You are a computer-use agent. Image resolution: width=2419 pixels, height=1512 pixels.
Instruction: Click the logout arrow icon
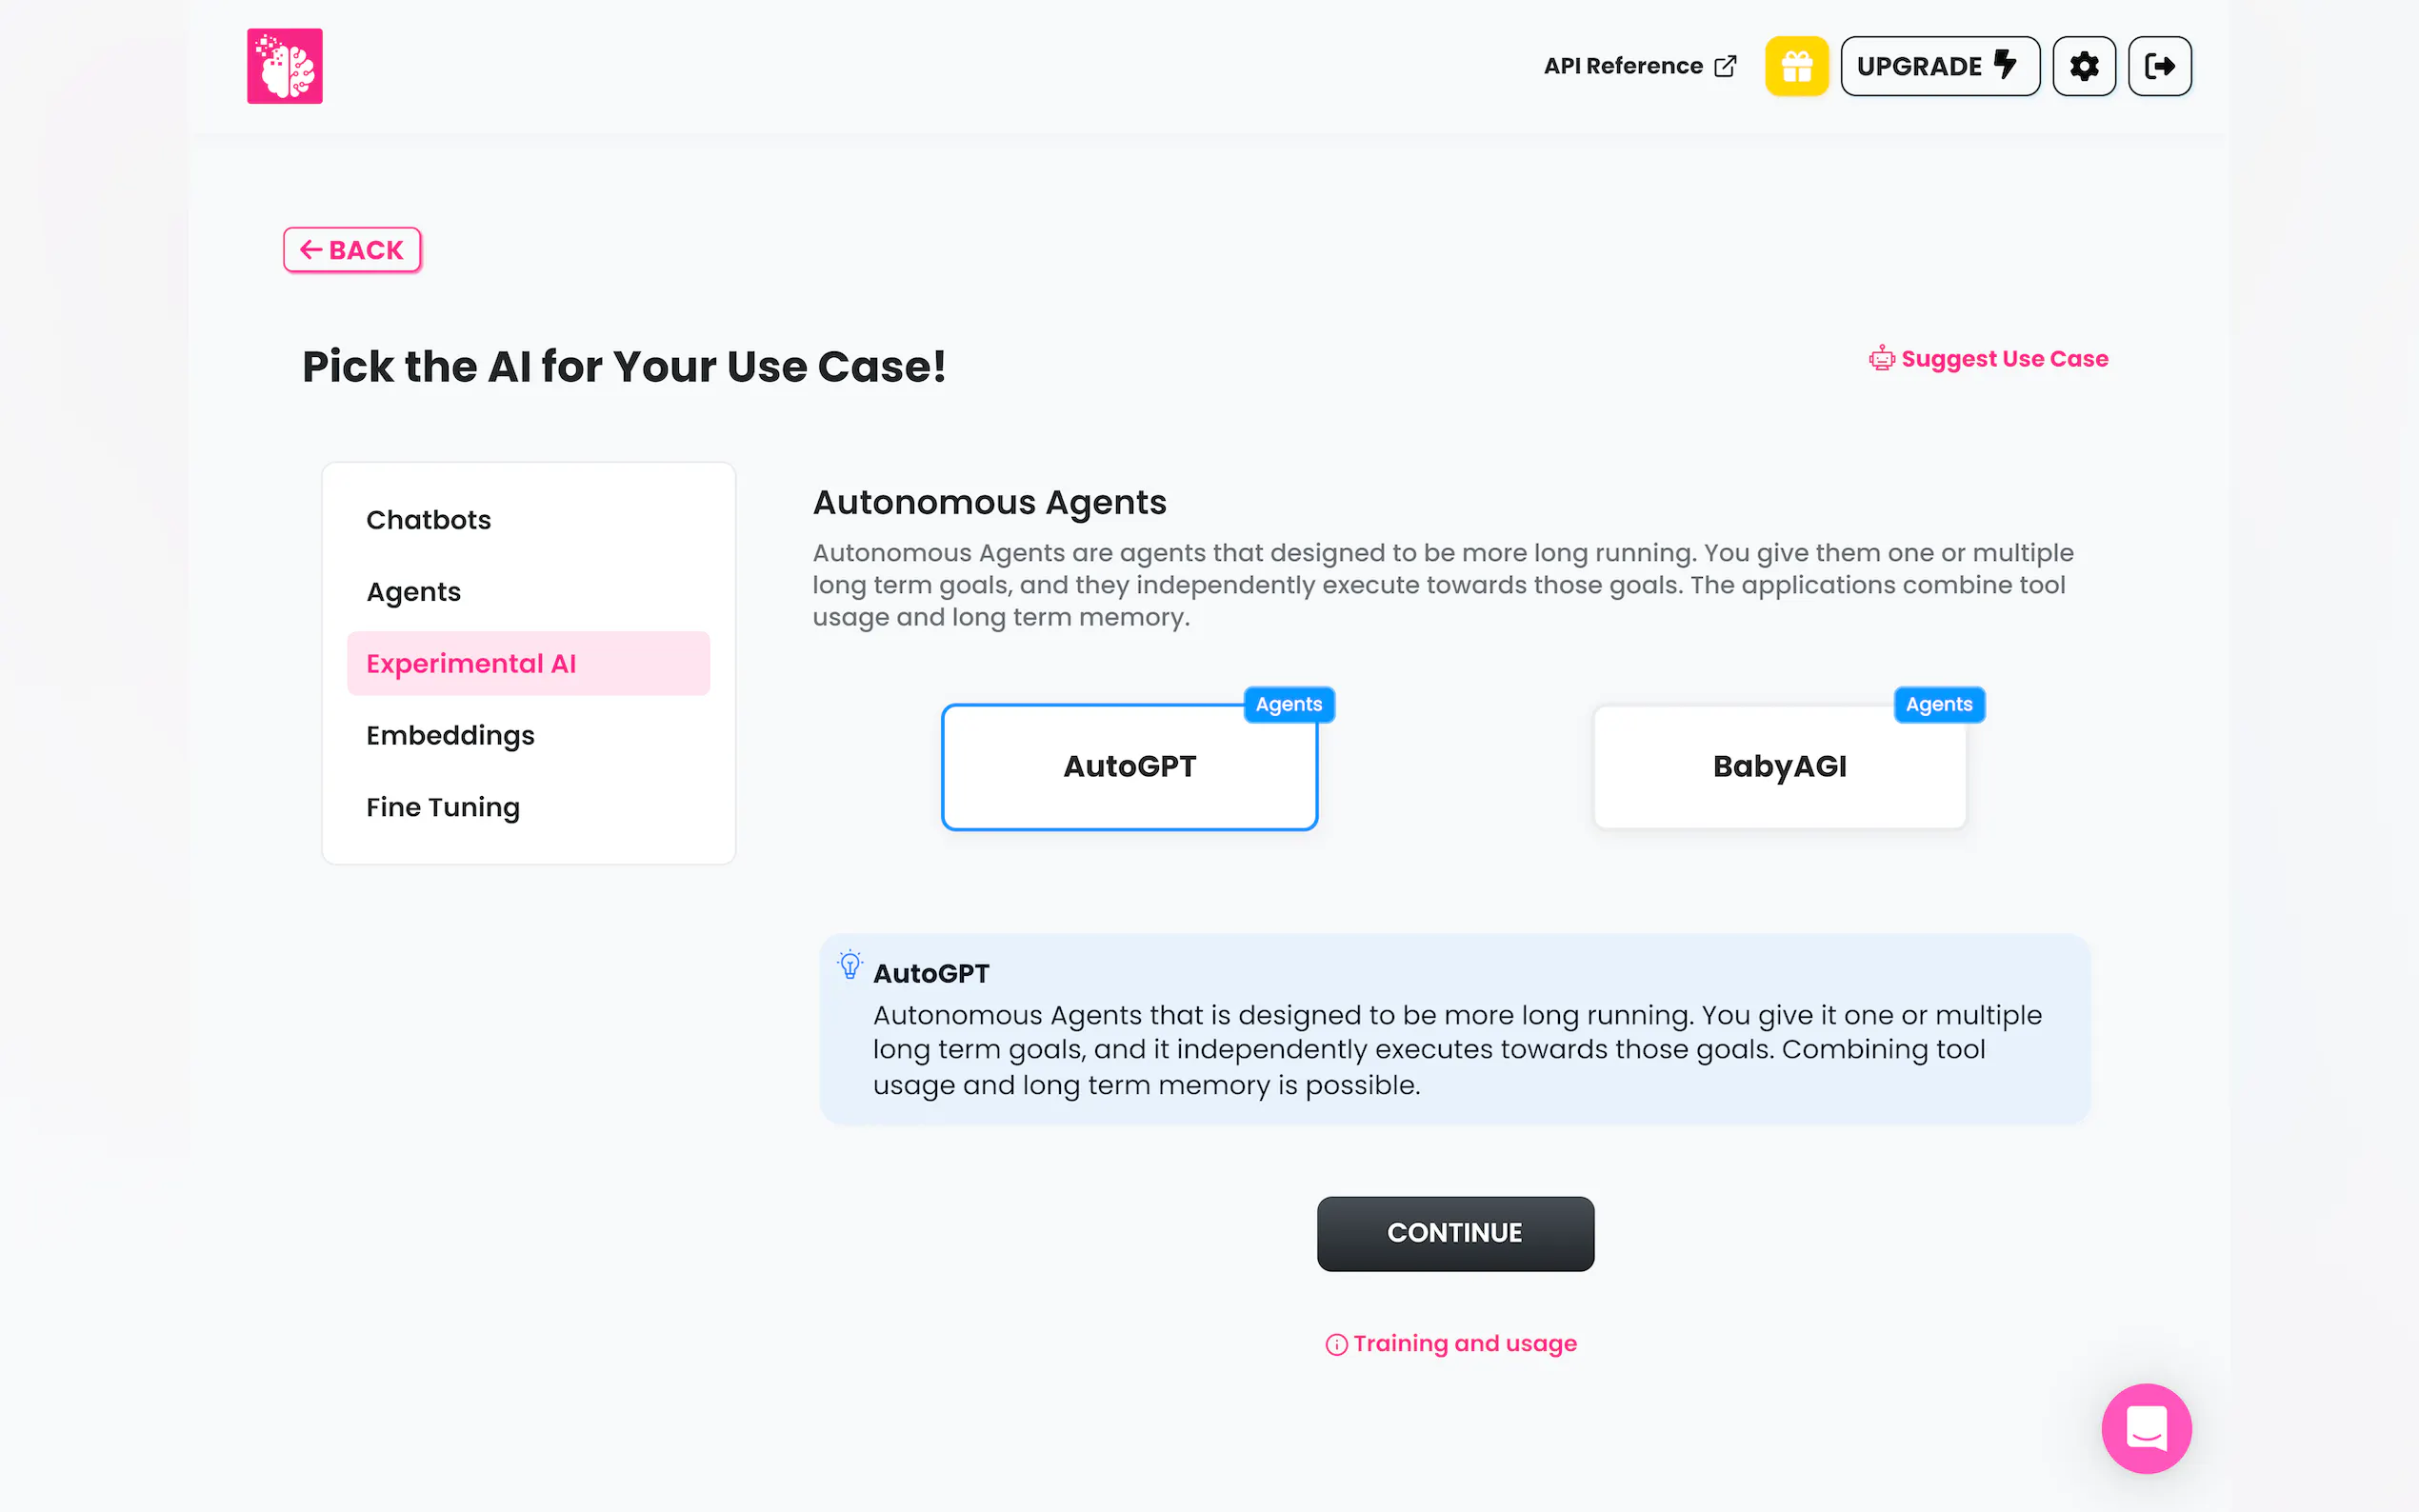tap(2159, 66)
